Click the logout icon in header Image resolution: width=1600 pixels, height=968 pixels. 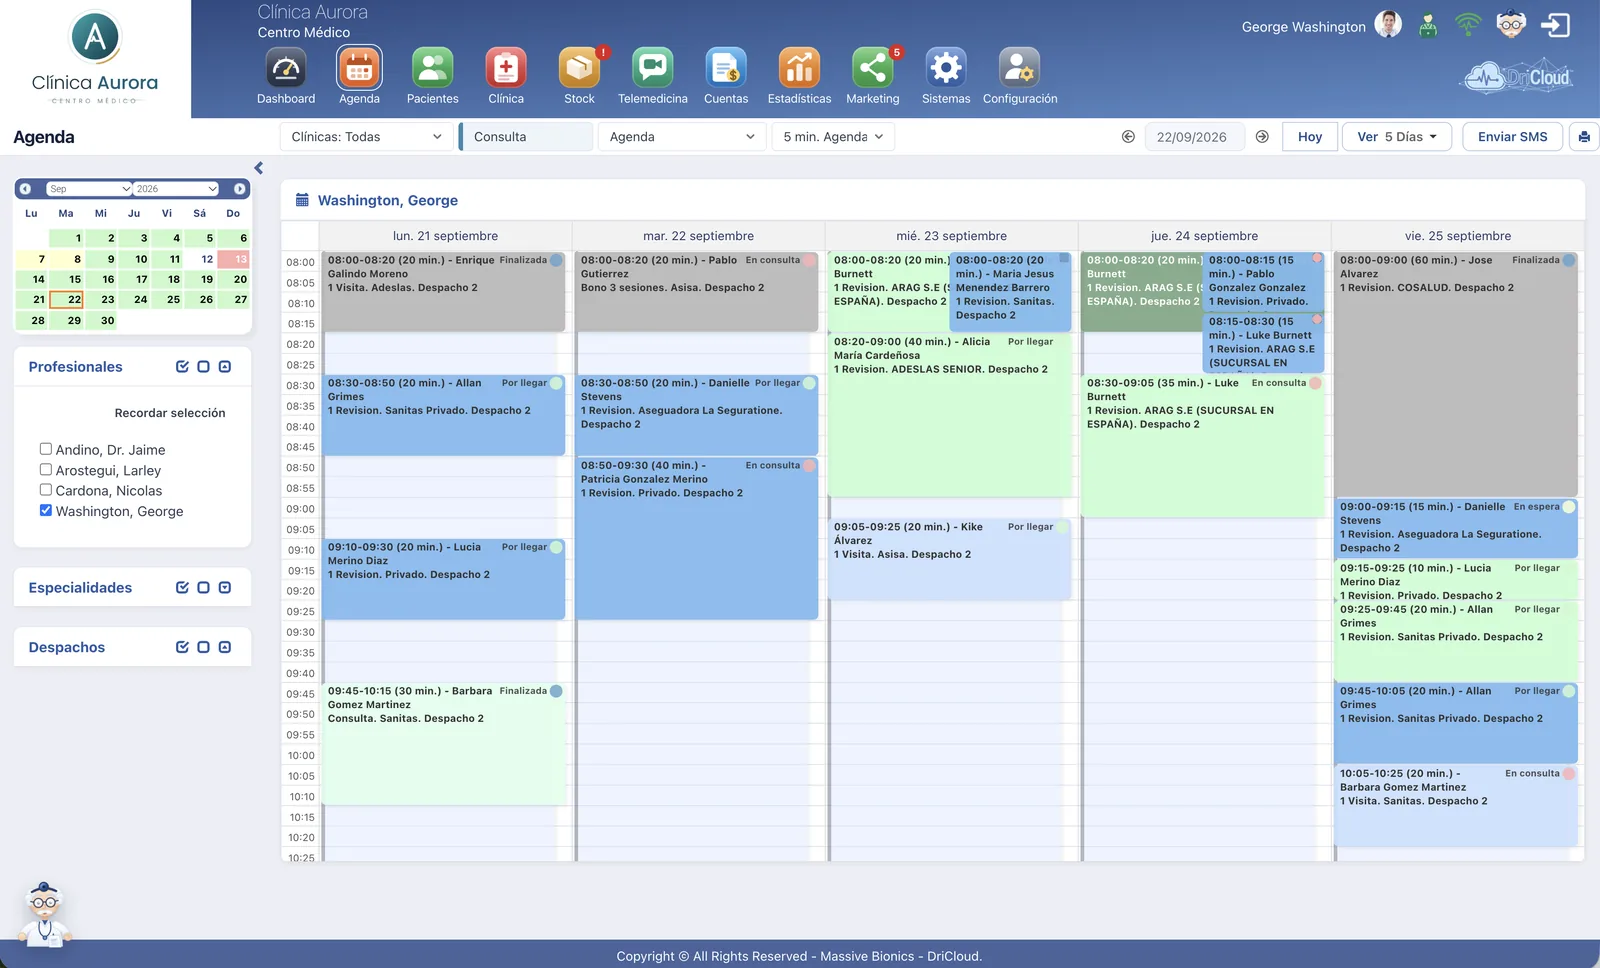[1556, 25]
